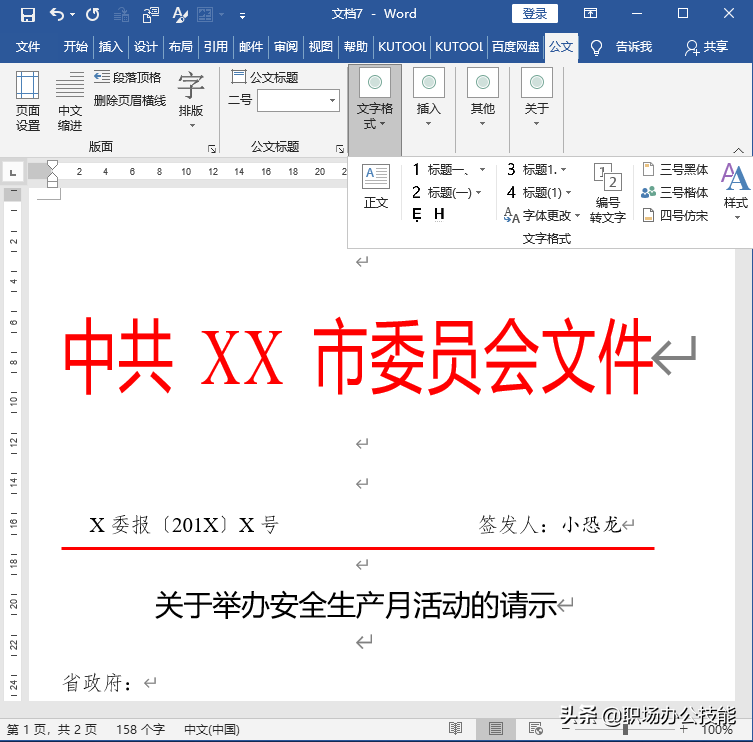
Task: Switch to the 开始 tab
Action: pyautogui.click(x=76, y=47)
